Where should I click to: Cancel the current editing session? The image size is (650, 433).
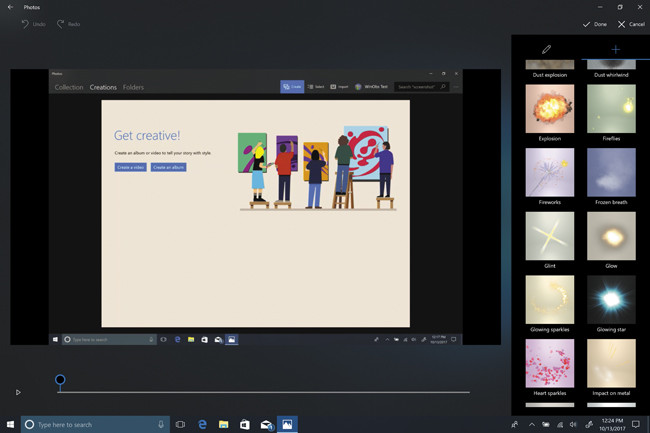631,24
